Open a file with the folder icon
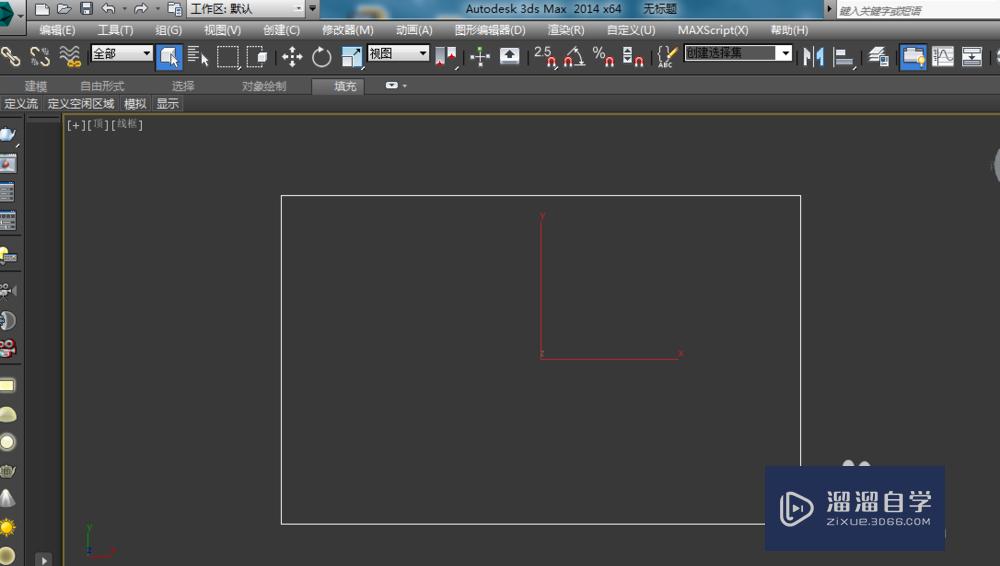Screen dimensions: 1000x566 (x=64, y=9)
